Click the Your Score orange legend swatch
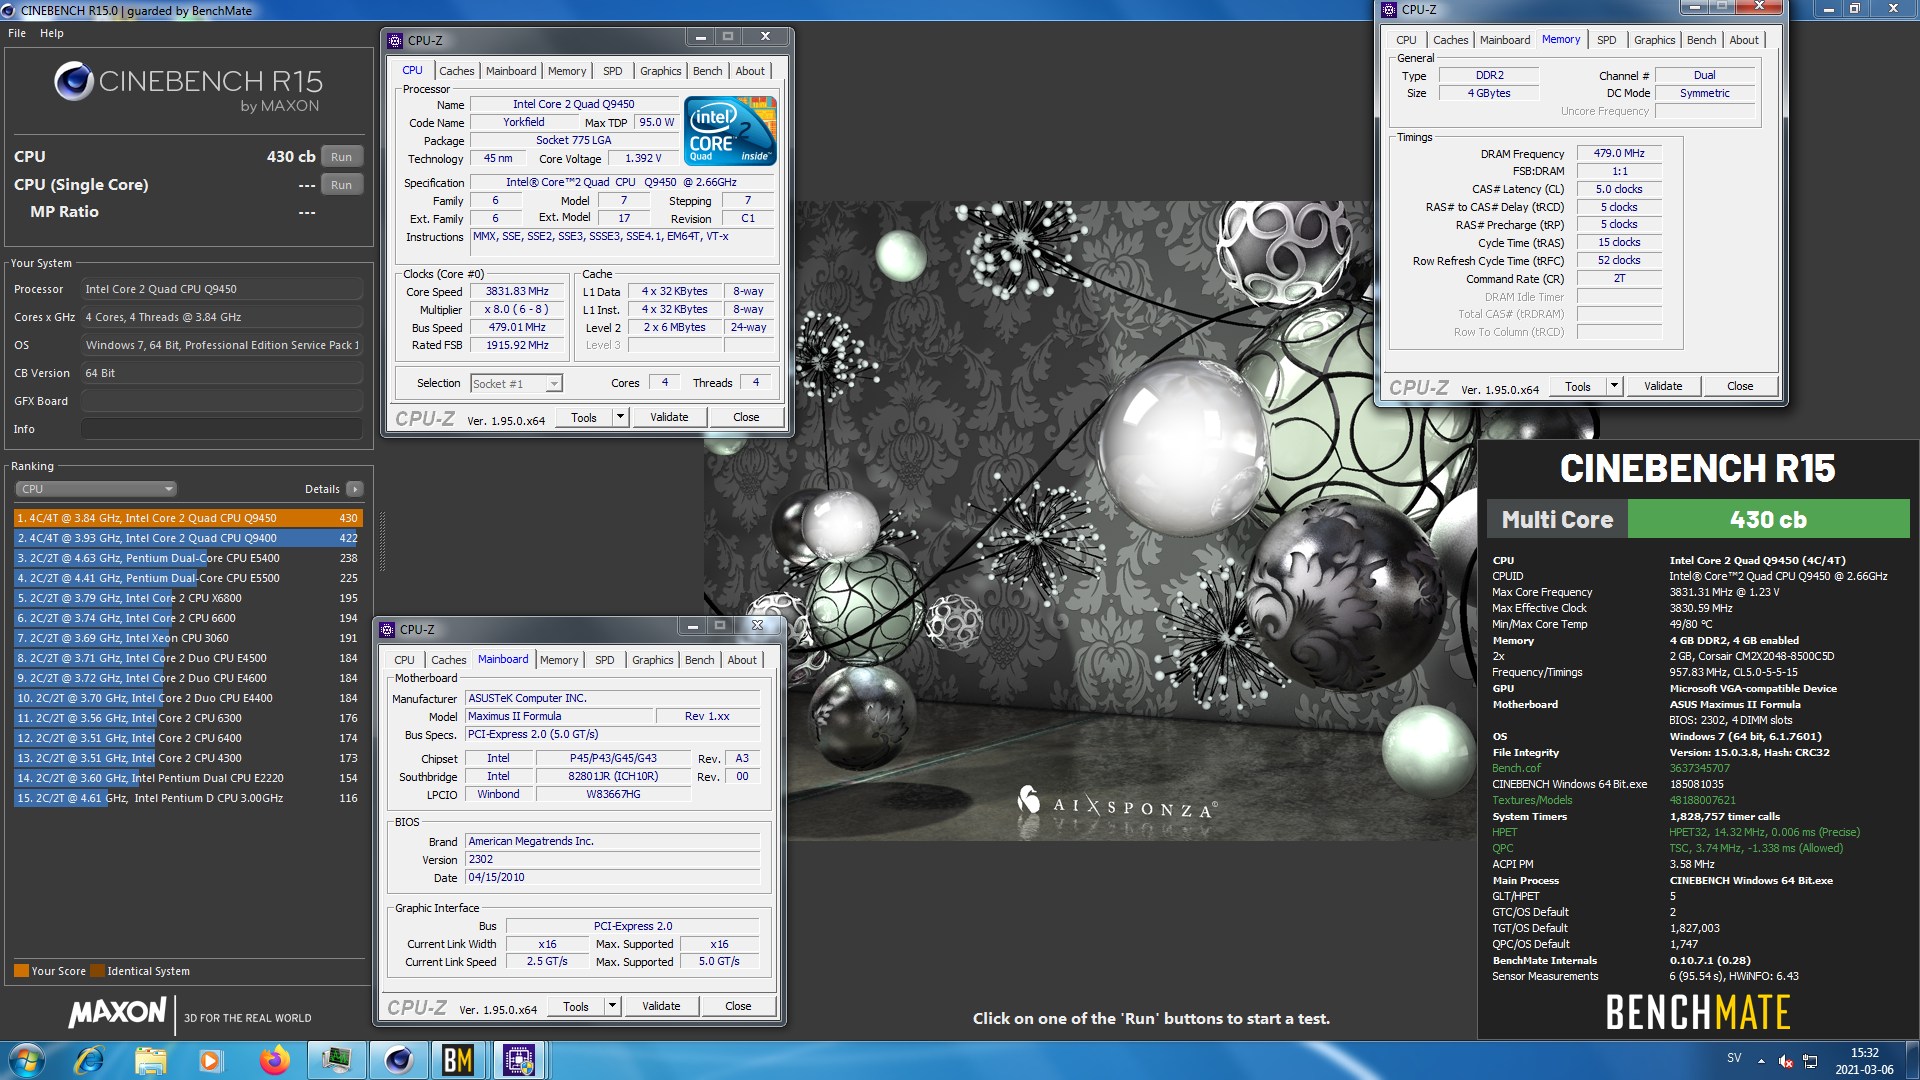 pyautogui.click(x=21, y=971)
